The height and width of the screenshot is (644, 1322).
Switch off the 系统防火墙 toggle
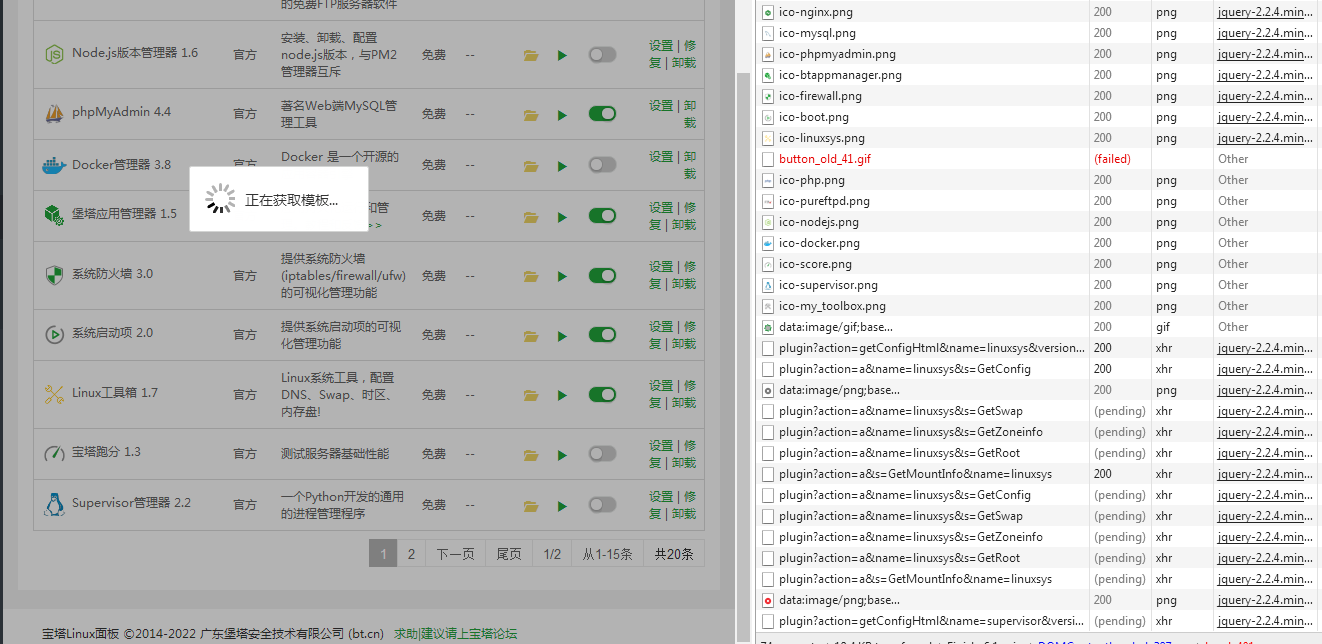tap(602, 275)
